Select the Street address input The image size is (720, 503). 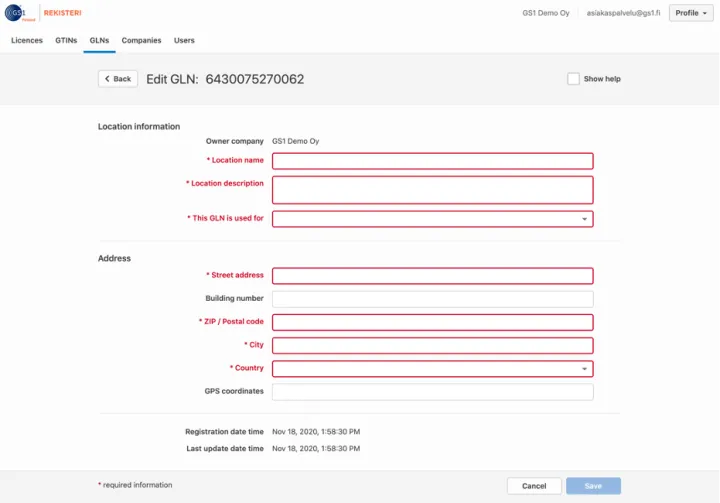click(432, 276)
